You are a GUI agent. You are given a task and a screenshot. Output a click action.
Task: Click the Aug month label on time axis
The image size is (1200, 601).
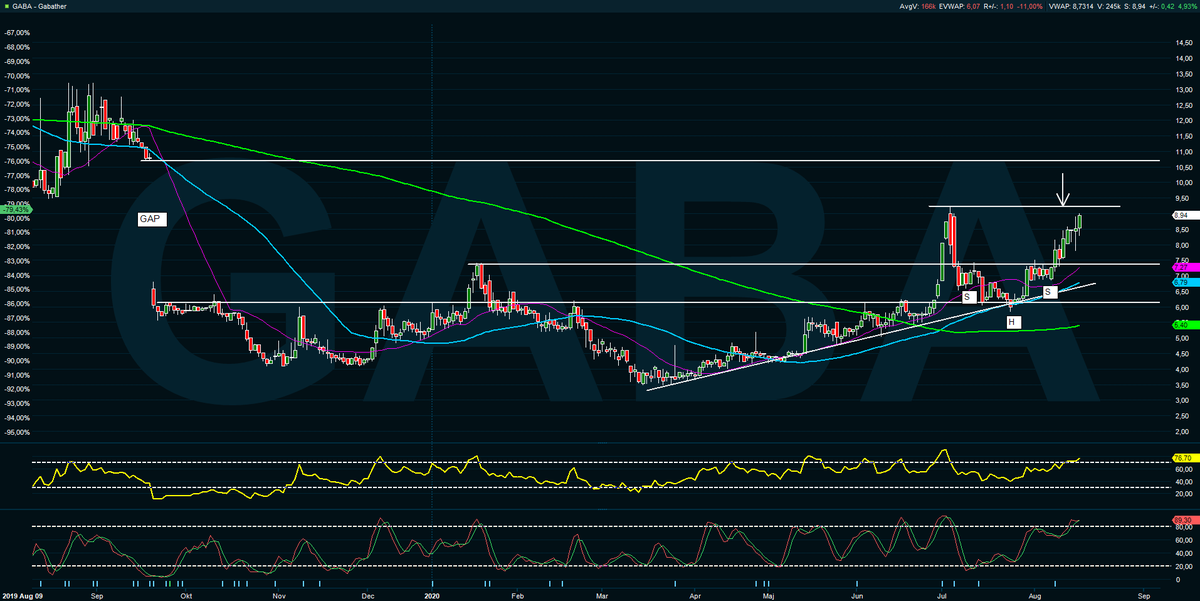1034,594
